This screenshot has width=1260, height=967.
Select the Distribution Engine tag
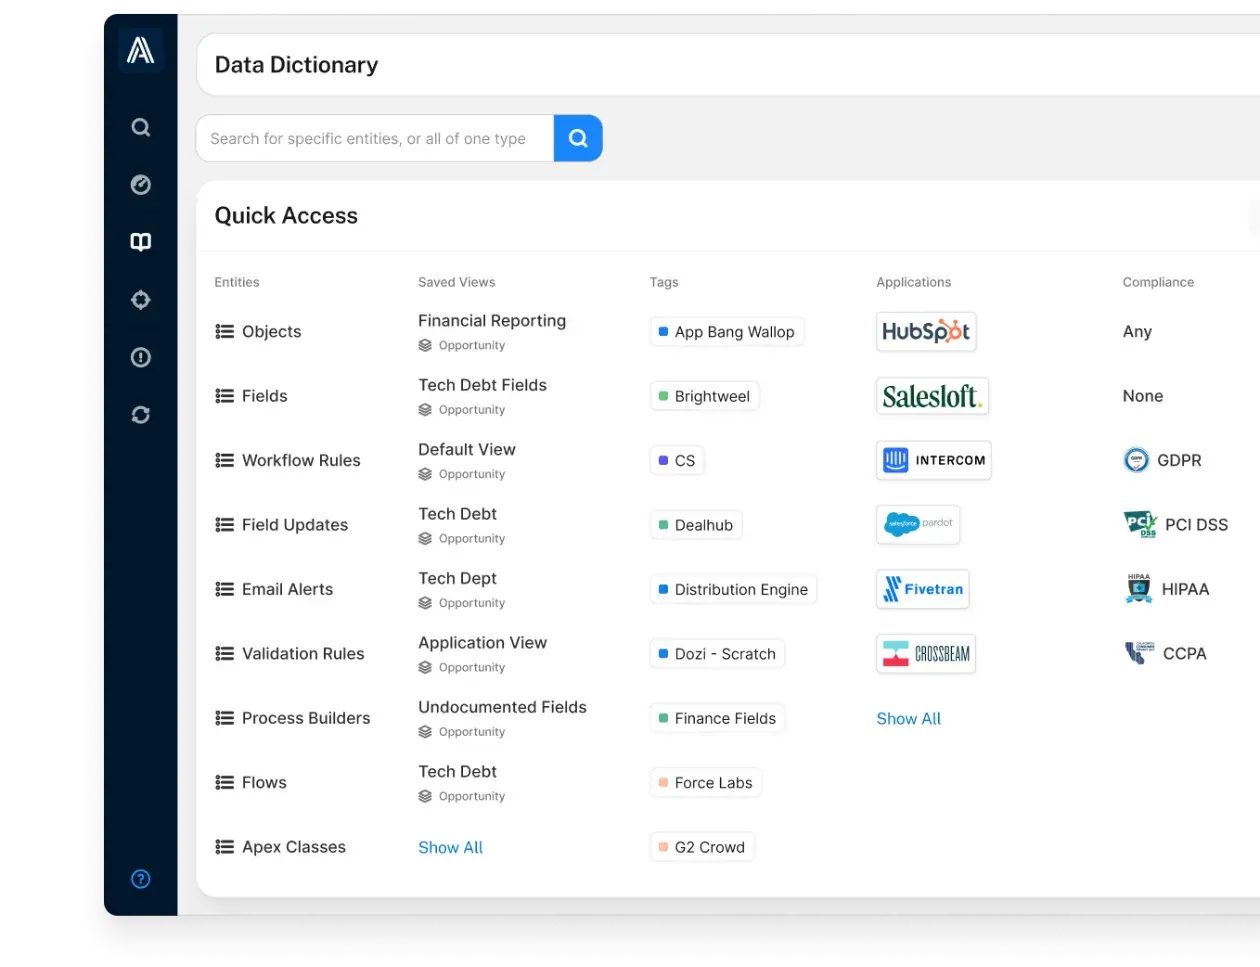tap(733, 589)
